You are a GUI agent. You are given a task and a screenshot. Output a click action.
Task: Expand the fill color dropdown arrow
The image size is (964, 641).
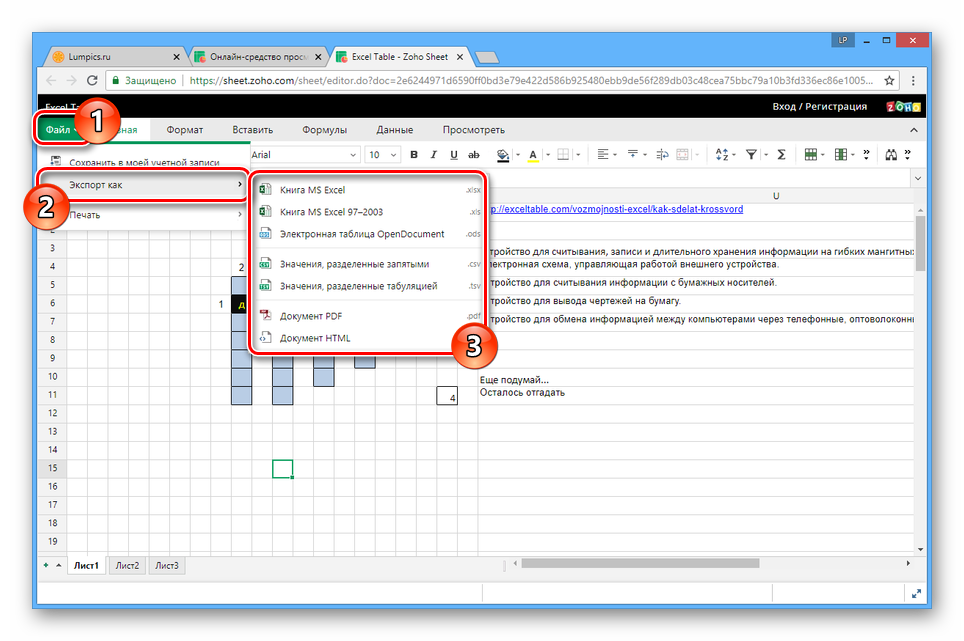tap(518, 155)
